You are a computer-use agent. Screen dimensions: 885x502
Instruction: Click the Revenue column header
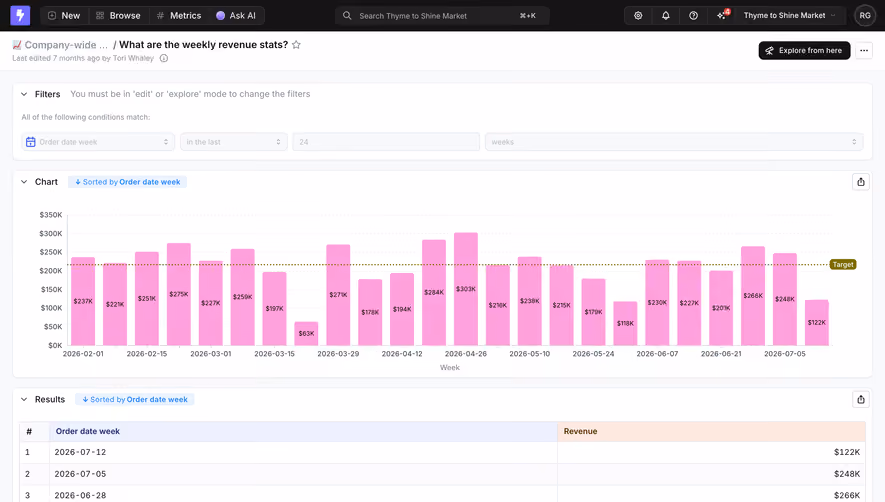click(711, 431)
